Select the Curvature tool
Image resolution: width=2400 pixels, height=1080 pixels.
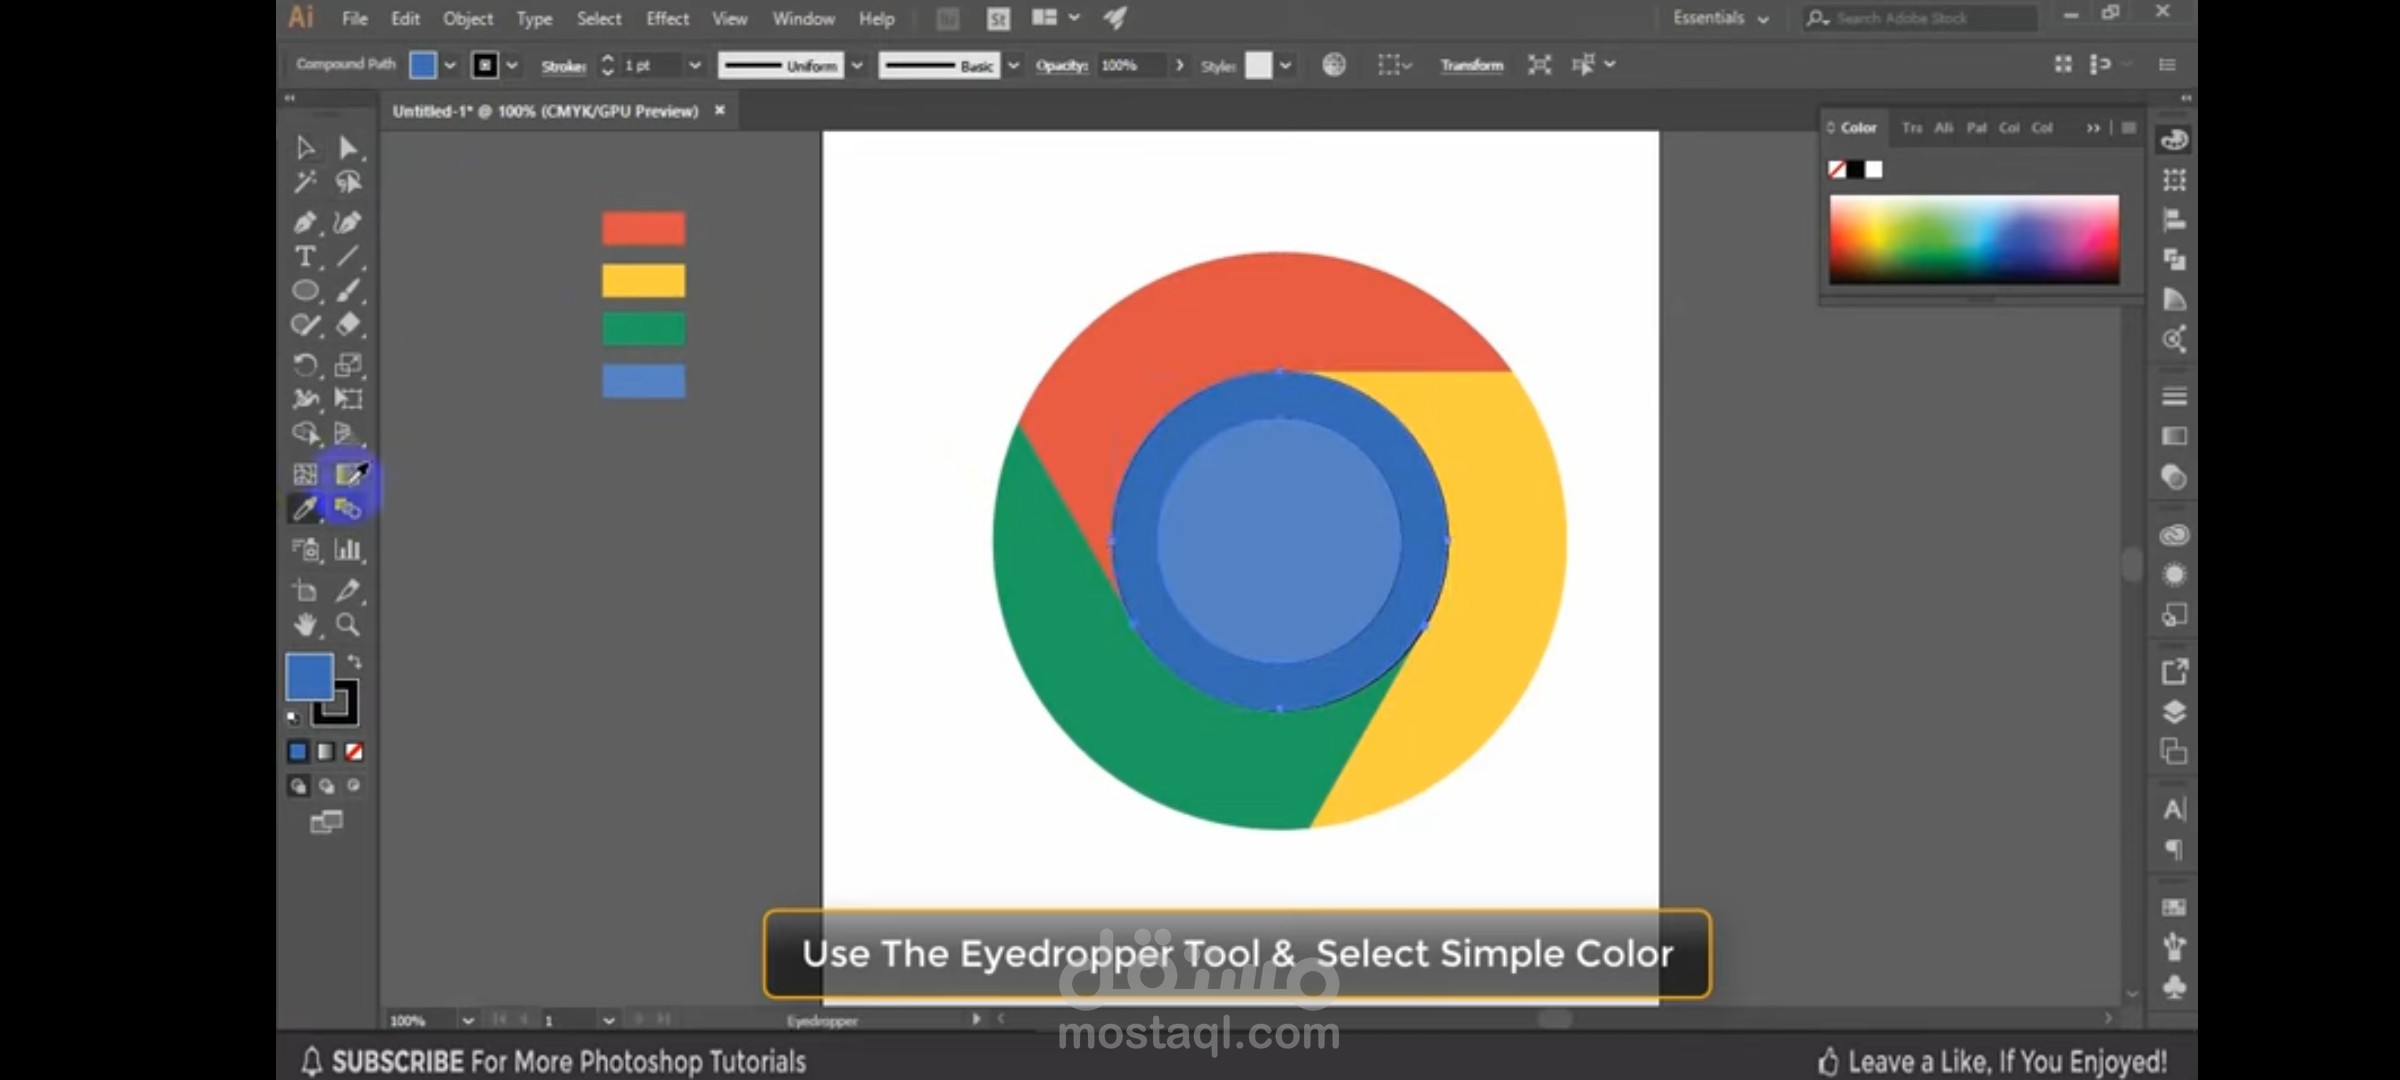(x=347, y=222)
